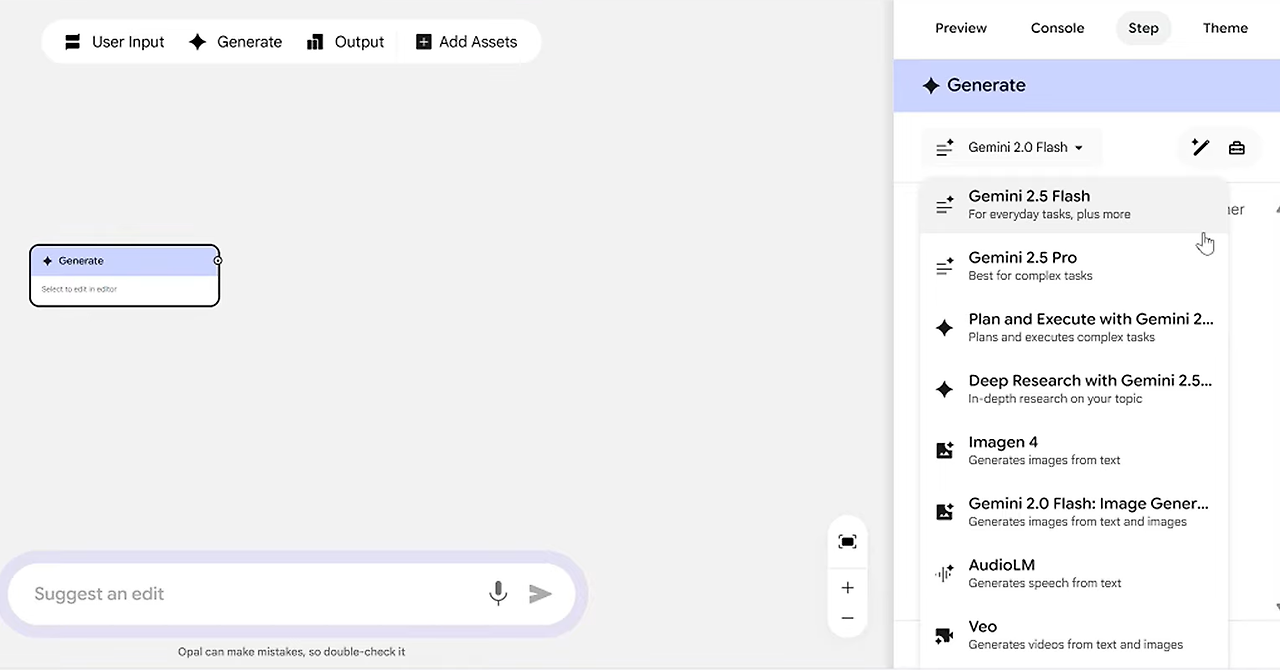Fit canvas to screen
1280x670 pixels.
[x=847, y=542]
